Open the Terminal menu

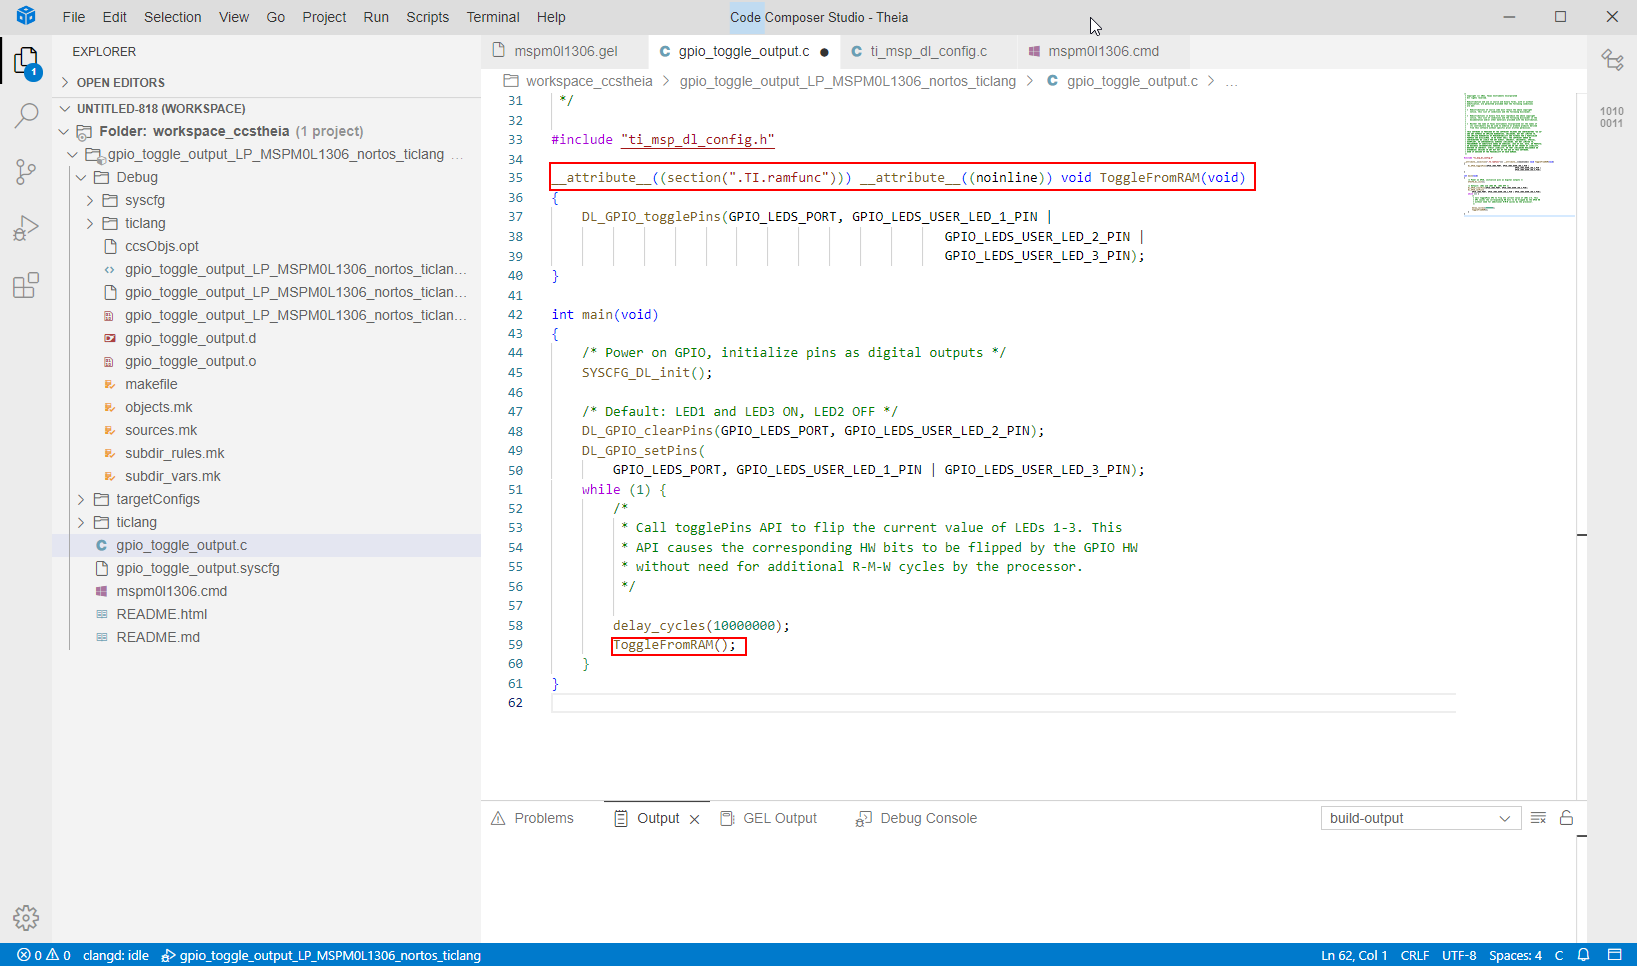492,17
